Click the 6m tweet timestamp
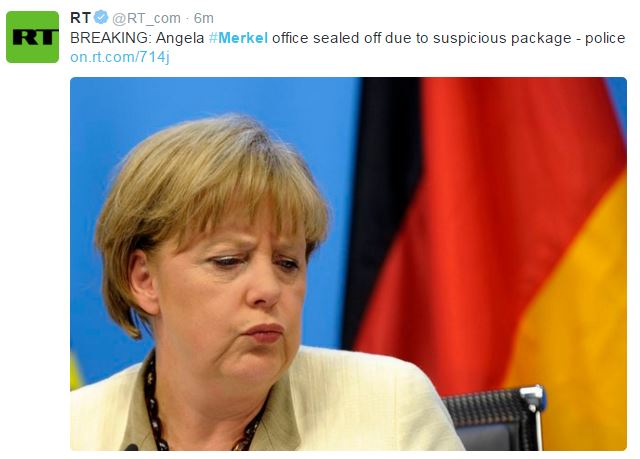 (x=203, y=18)
